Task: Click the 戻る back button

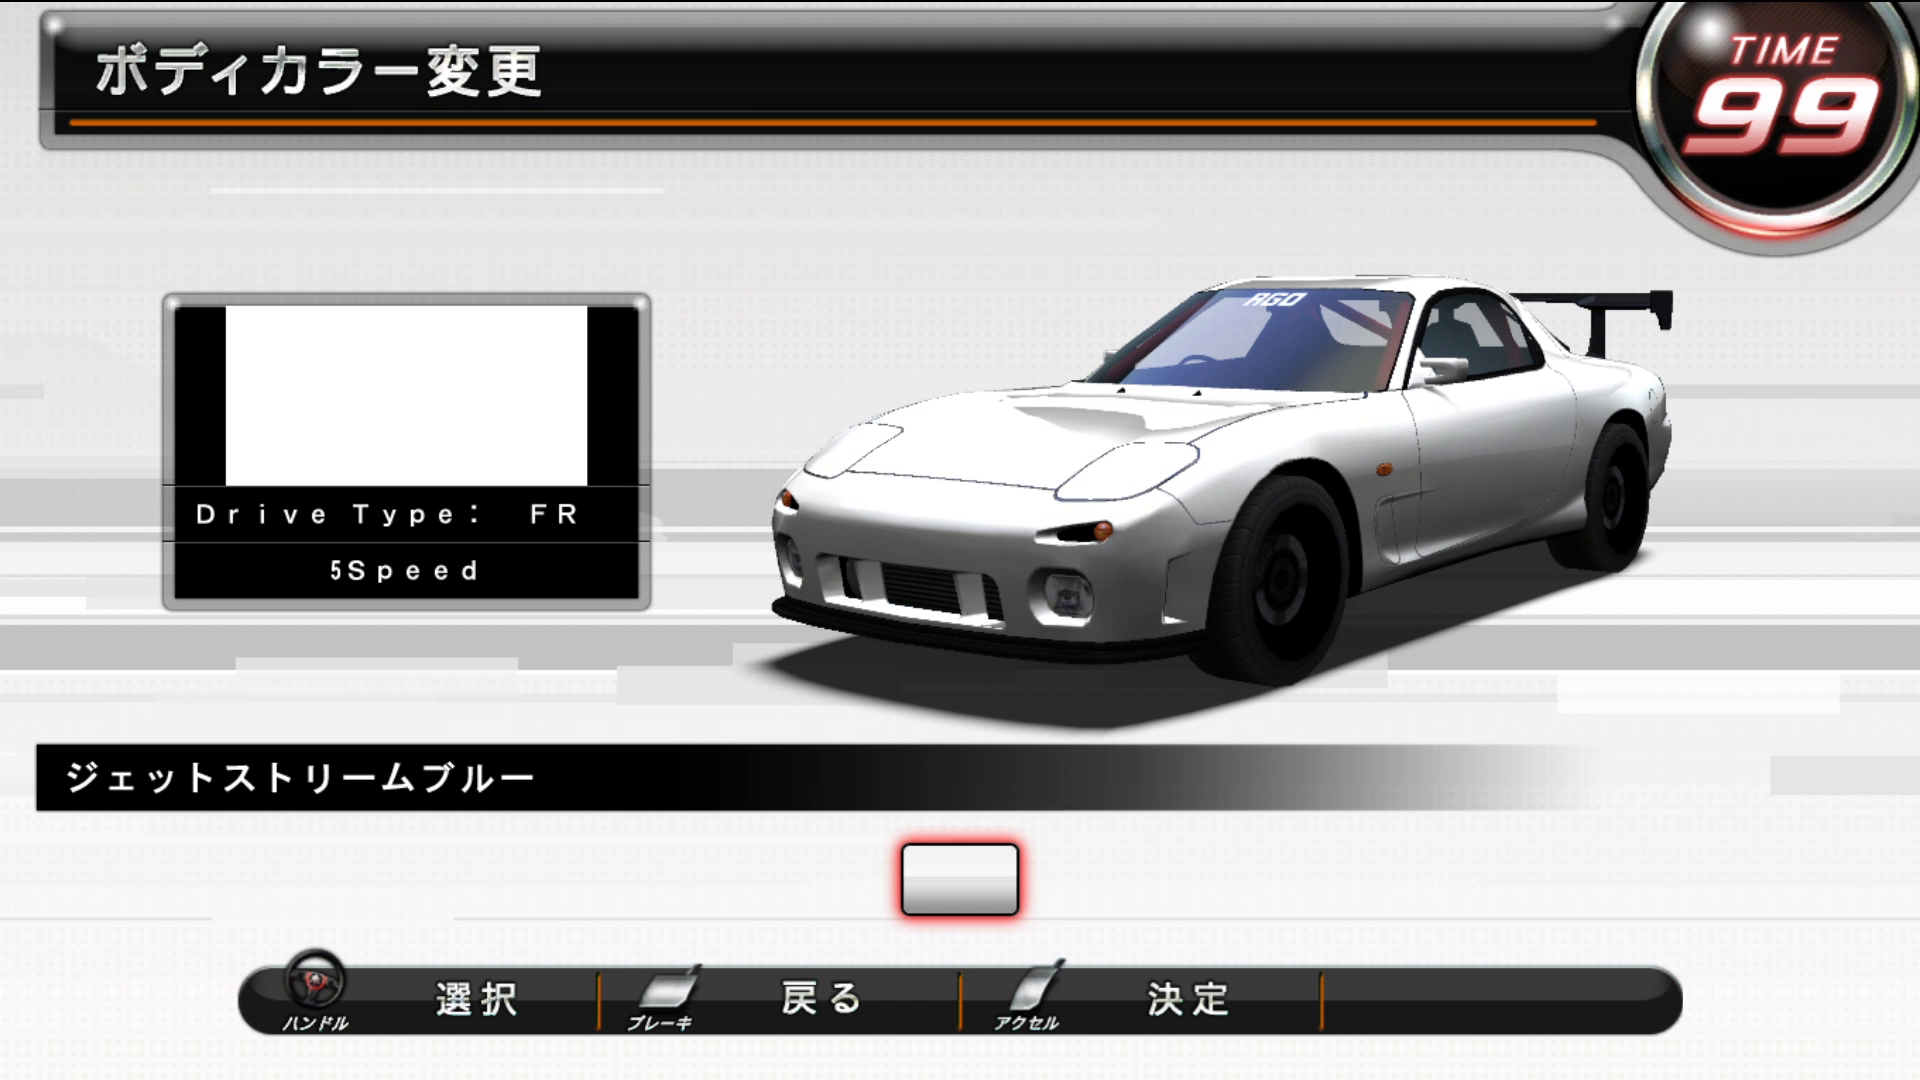Action: click(x=821, y=998)
